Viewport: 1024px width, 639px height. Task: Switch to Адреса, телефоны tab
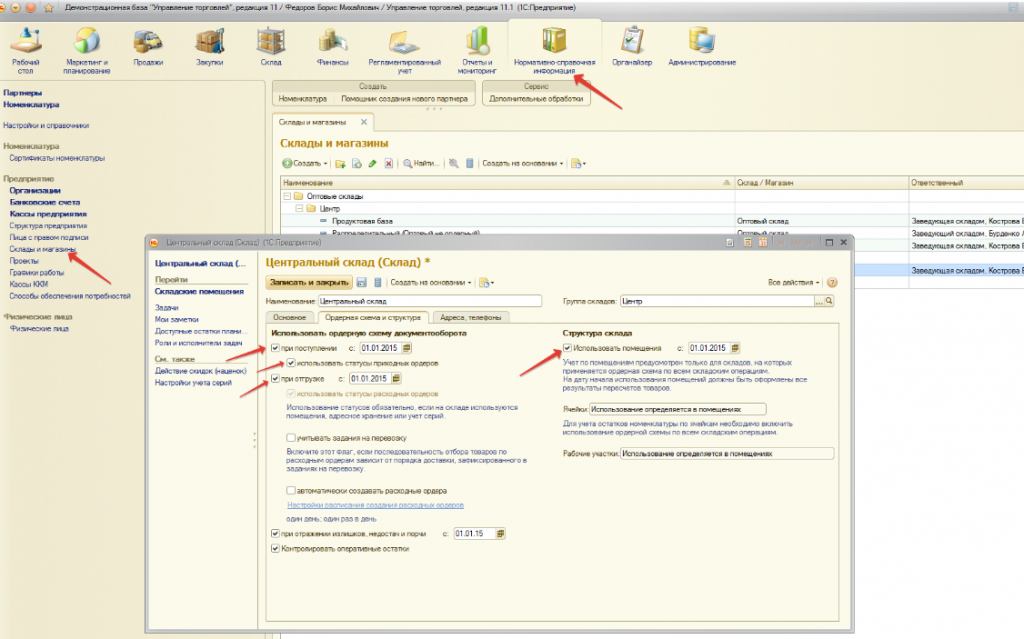click(471, 318)
